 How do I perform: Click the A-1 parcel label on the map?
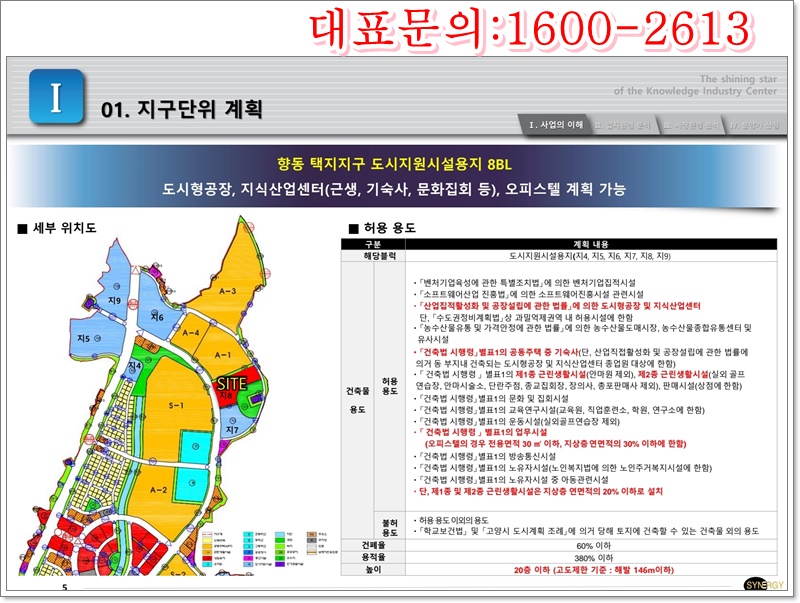coord(222,355)
